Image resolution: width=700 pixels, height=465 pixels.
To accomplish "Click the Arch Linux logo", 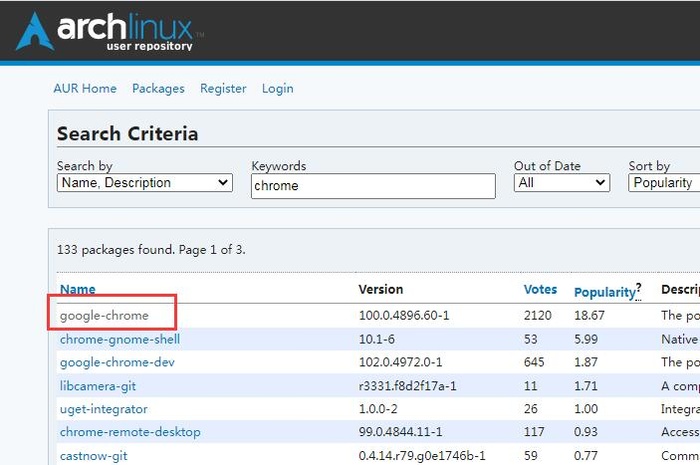I will (x=110, y=31).
